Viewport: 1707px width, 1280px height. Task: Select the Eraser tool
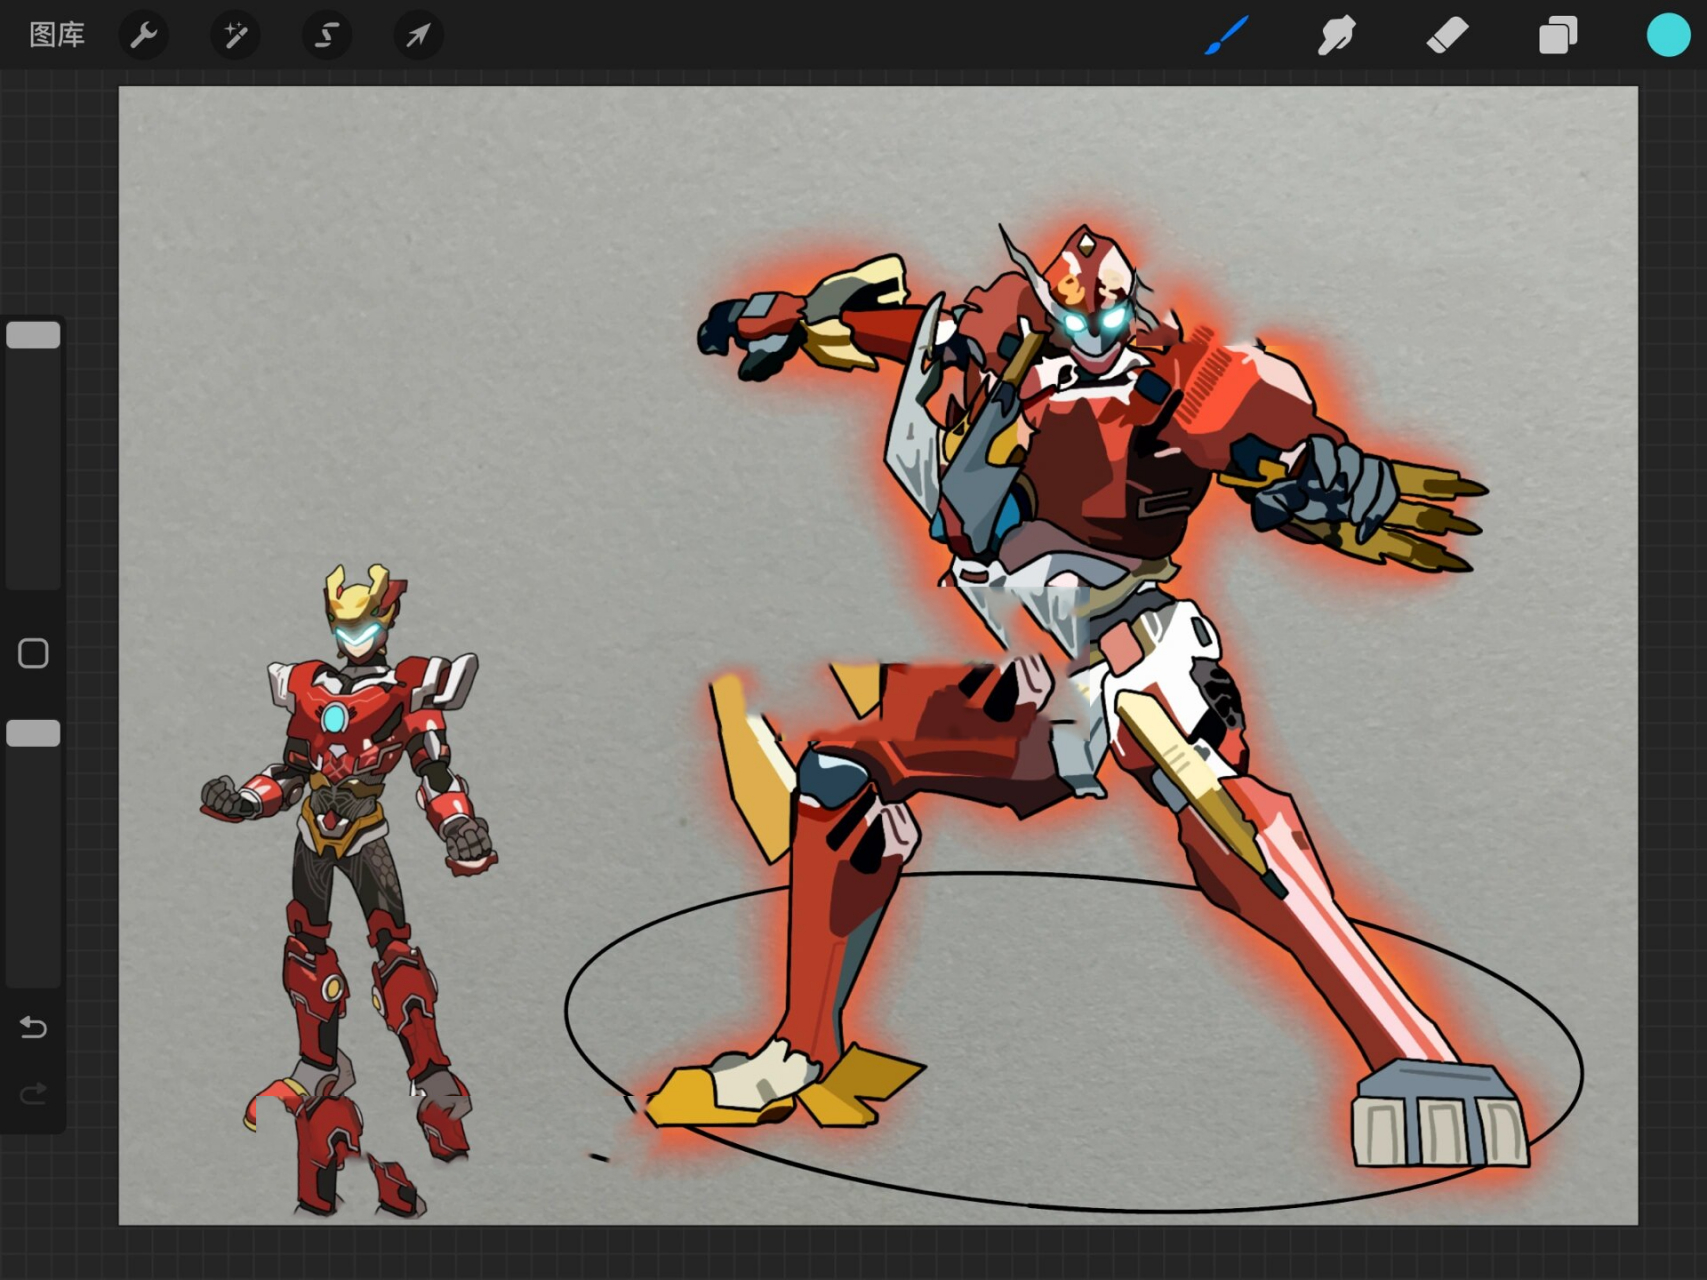(x=1447, y=36)
